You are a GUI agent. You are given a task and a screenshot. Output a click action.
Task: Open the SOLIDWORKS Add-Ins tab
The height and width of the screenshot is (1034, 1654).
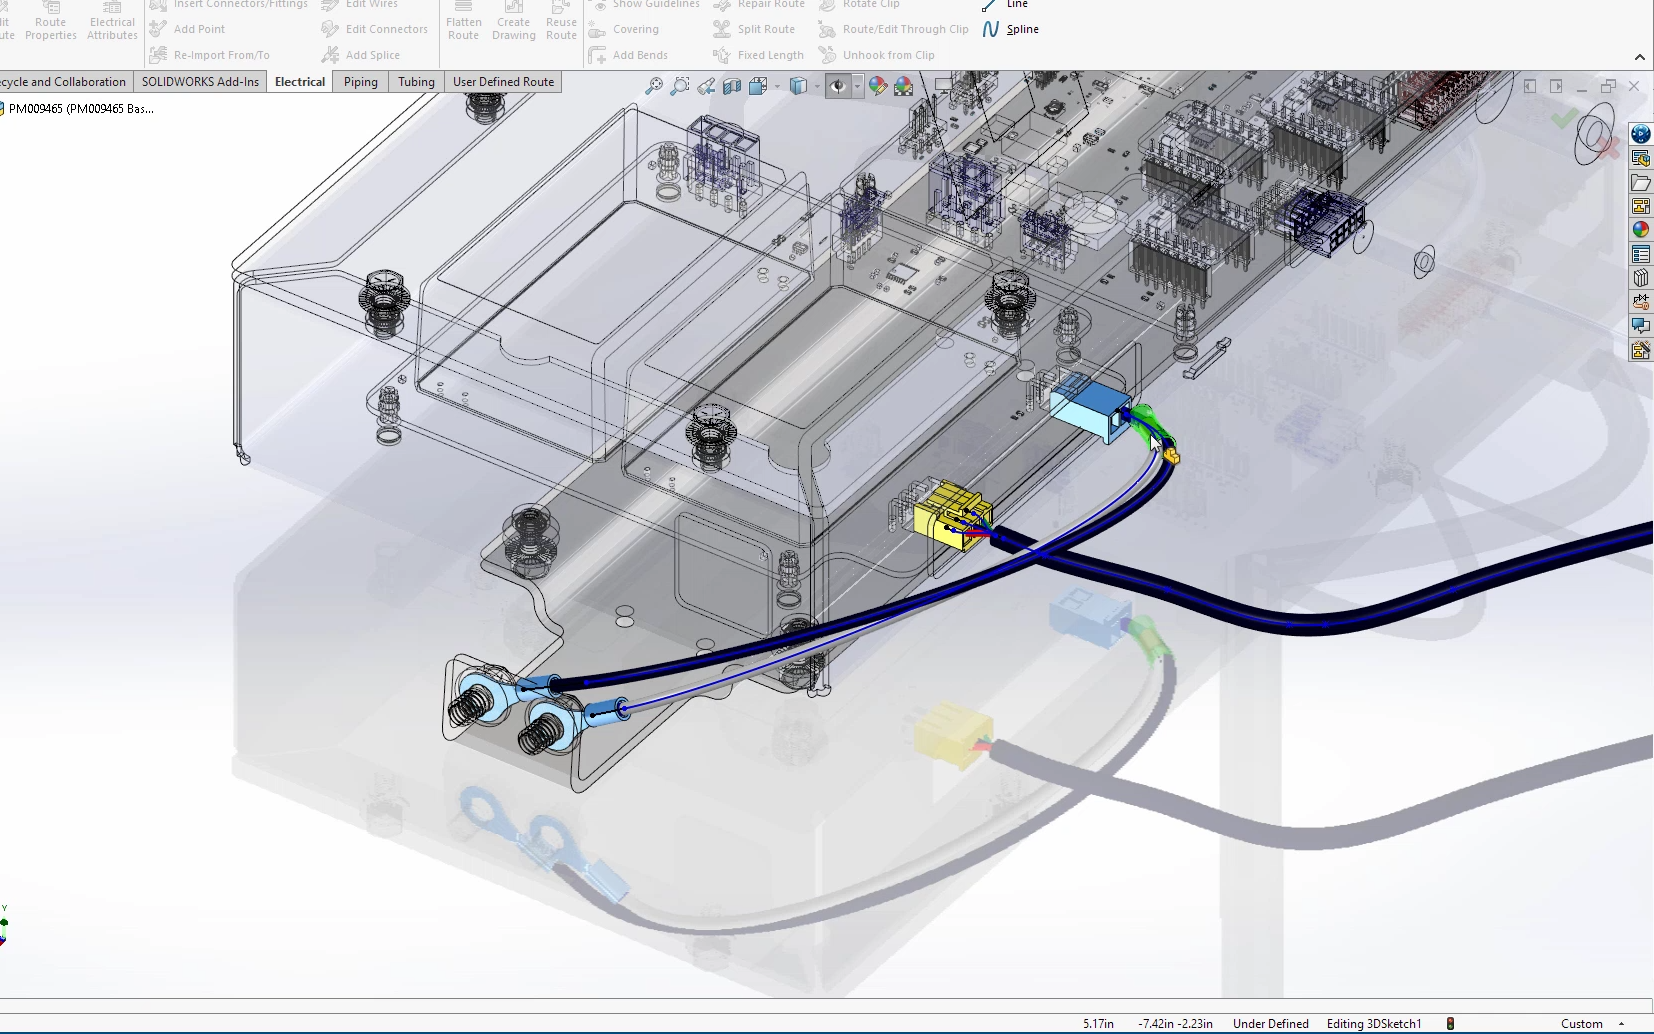coord(200,81)
